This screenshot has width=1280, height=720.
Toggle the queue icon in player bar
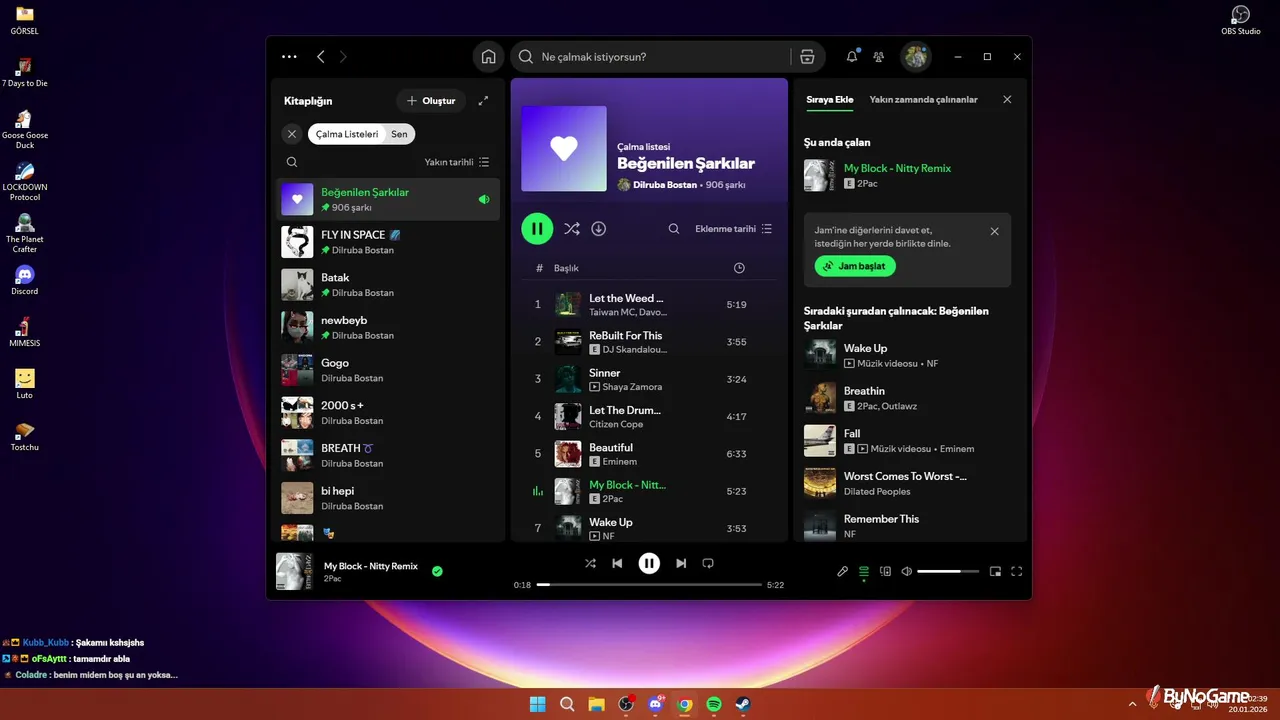[x=864, y=572]
